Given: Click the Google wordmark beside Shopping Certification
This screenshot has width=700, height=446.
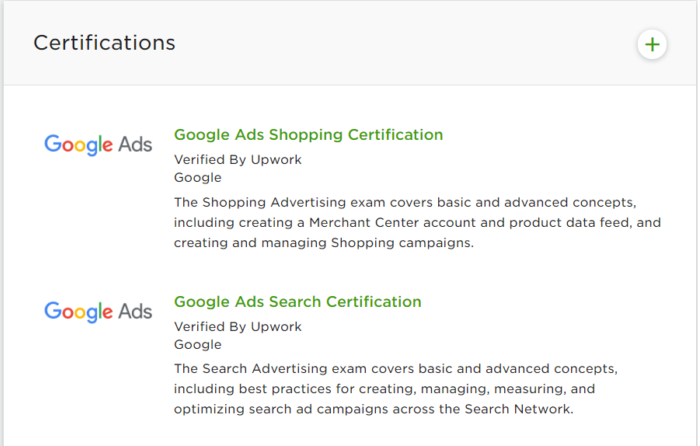Looking at the screenshot, I should click(78, 145).
